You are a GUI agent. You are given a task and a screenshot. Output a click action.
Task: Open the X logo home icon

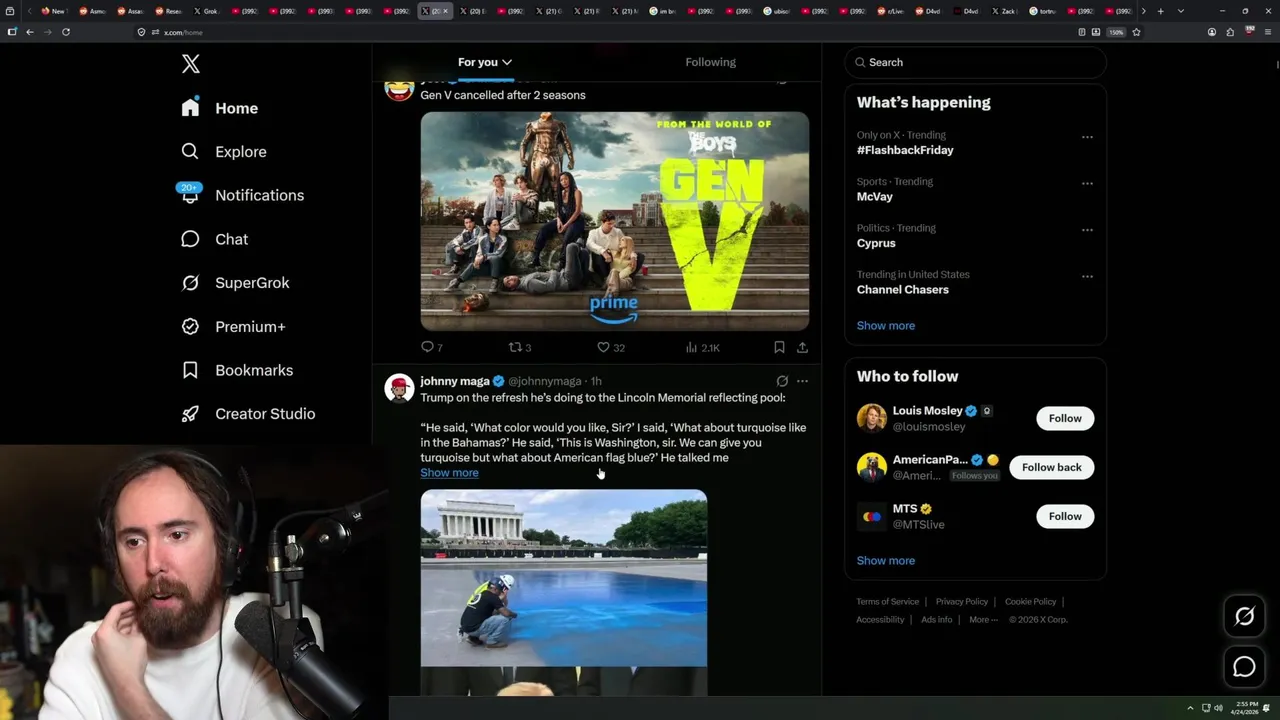pos(191,64)
